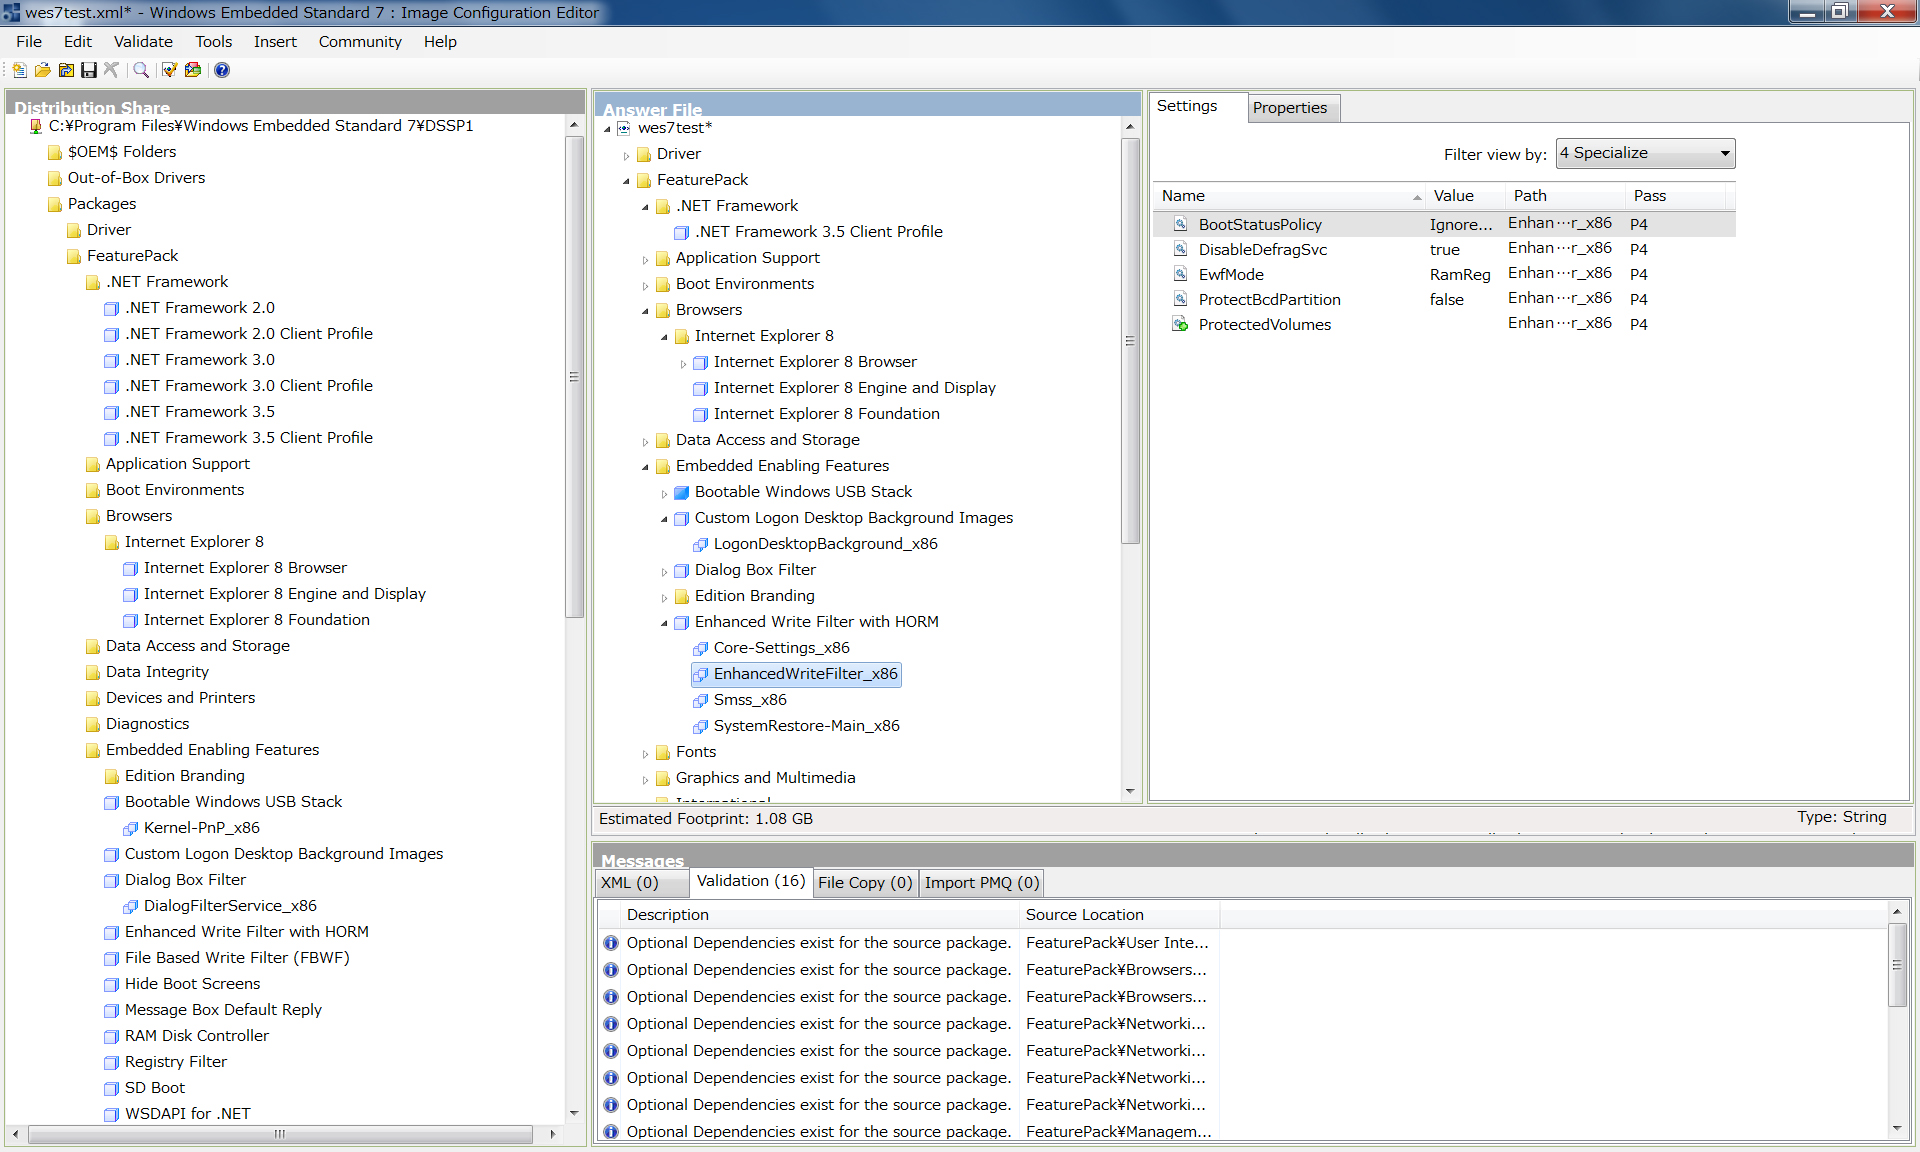Select Hide Boot Screens in Distribution Share
This screenshot has width=1920, height=1152.
coord(192,984)
